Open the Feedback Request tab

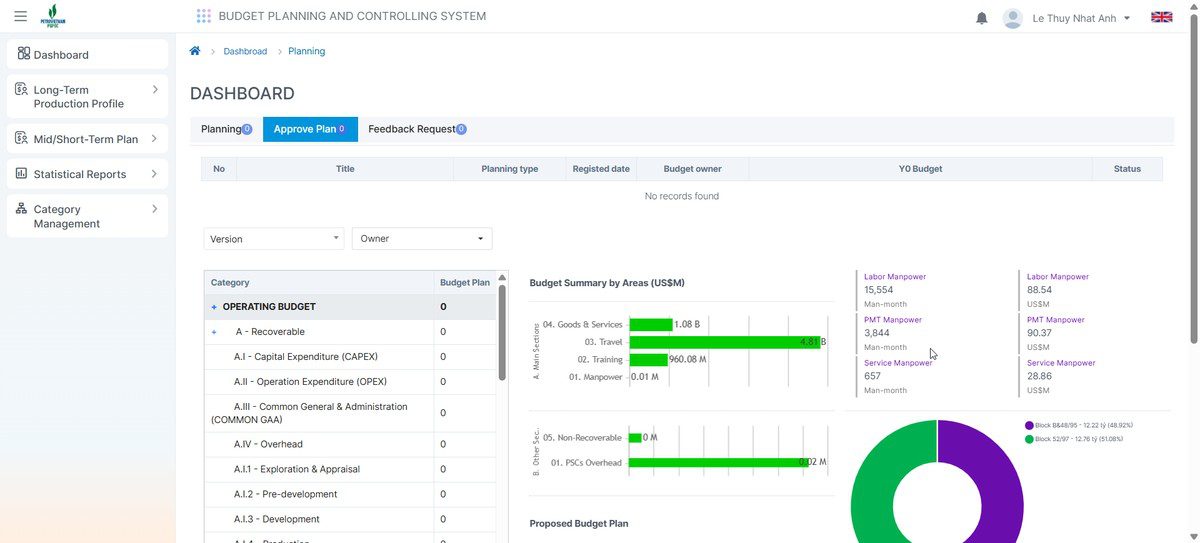[x=417, y=129]
